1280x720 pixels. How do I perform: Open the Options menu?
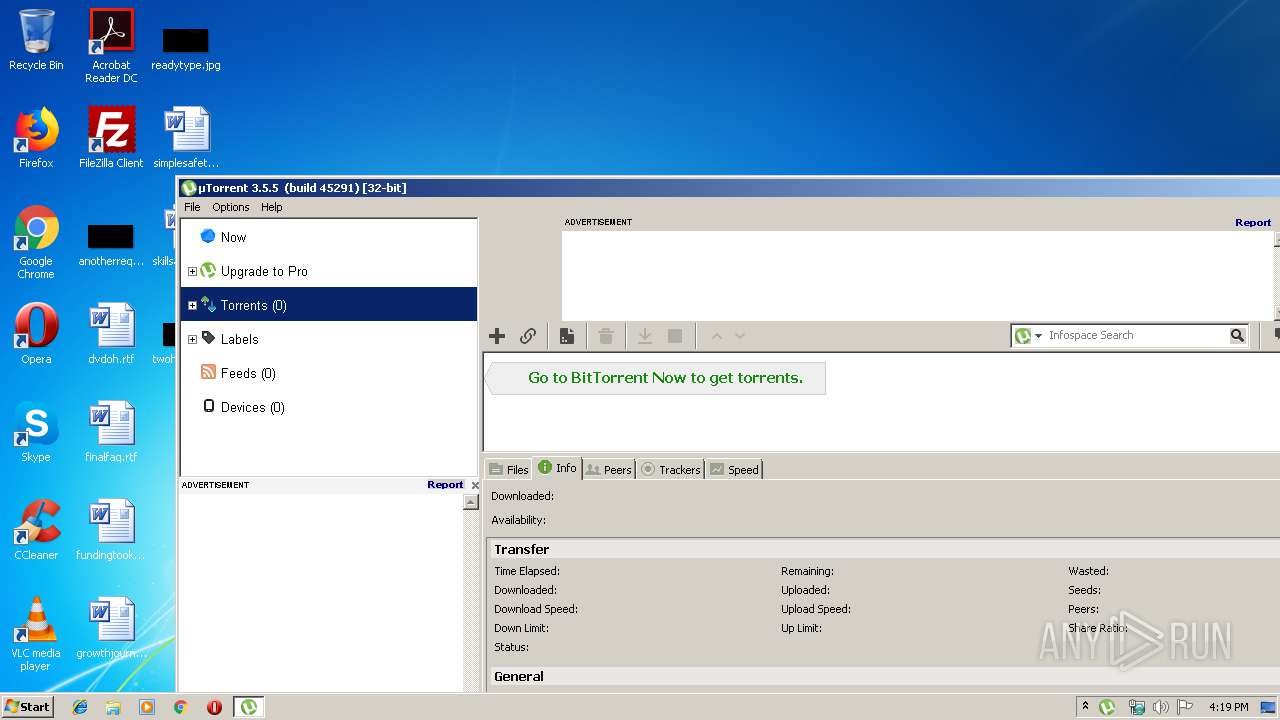click(230, 207)
